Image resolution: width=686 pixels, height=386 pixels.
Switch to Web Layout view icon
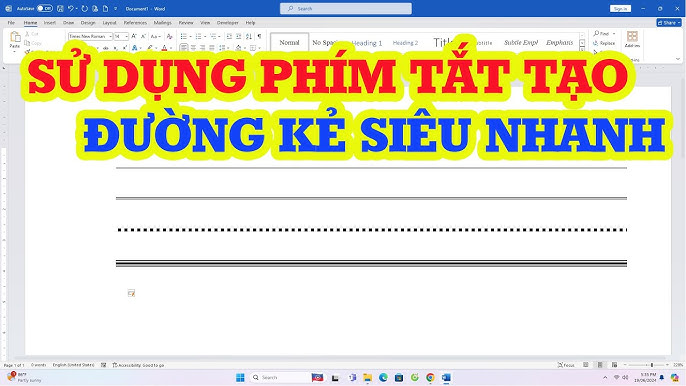tap(614, 365)
